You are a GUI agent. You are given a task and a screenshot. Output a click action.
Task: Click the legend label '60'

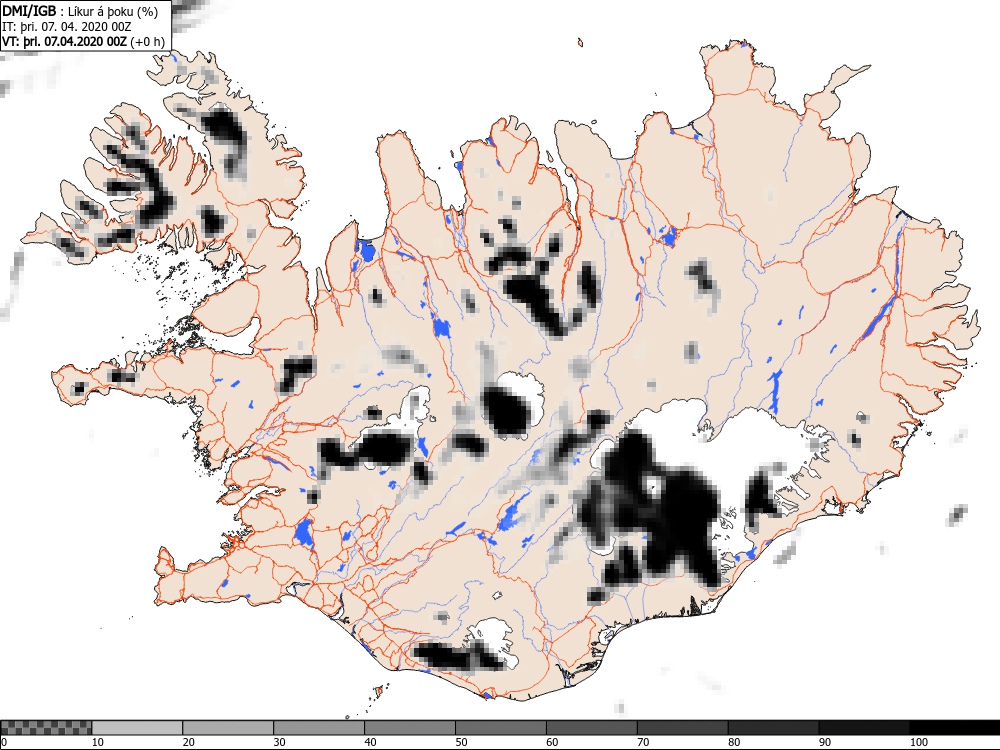point(552,742)
